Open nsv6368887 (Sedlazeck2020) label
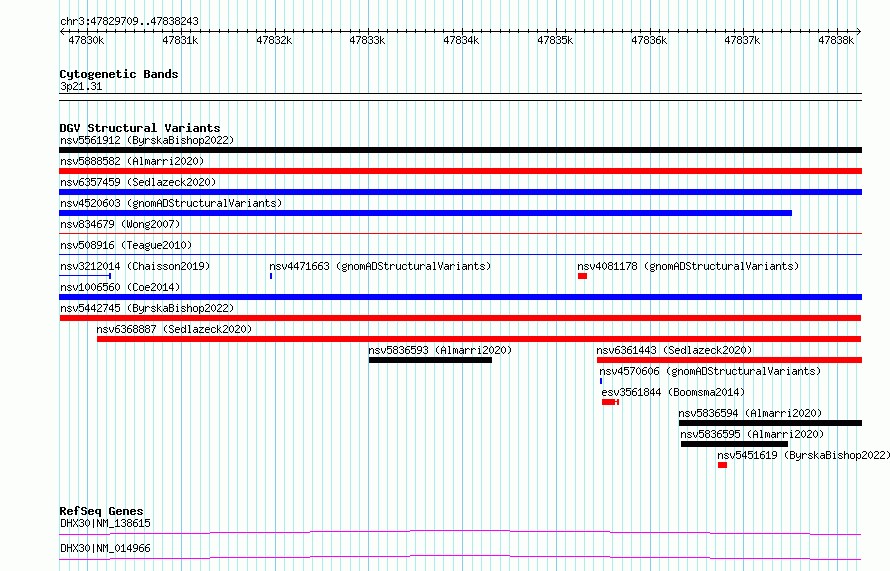The width and height of the screenshot is (890, 571). (x=174, y=329)
